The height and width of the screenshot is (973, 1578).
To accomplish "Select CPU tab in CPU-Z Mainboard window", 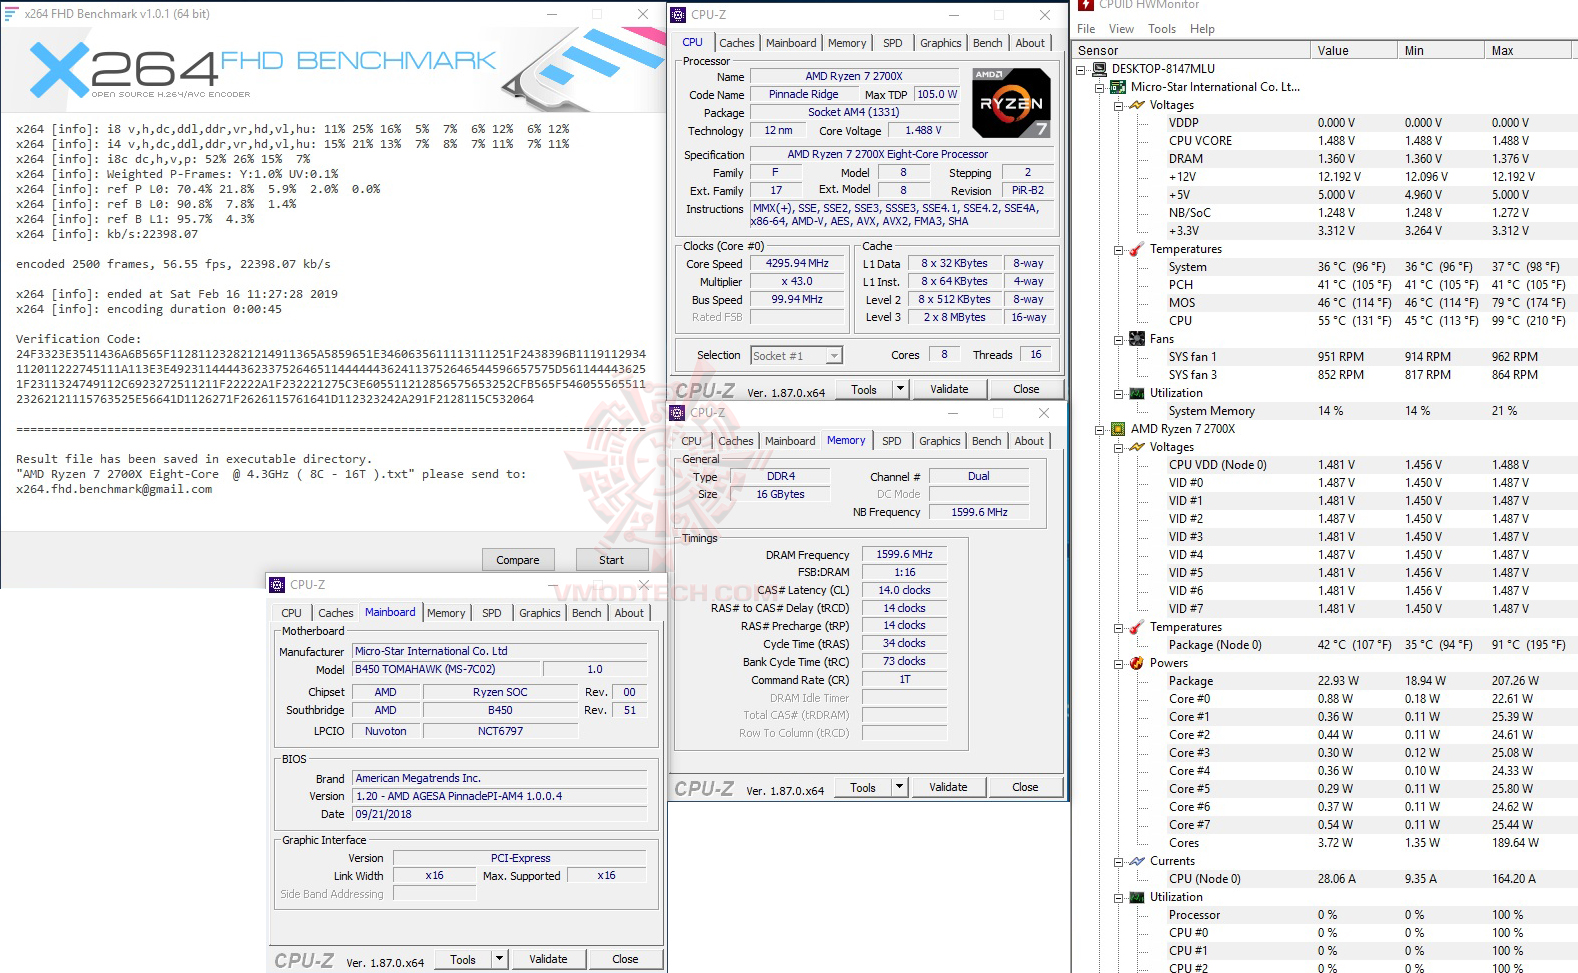I will click(x=291, y=613).
